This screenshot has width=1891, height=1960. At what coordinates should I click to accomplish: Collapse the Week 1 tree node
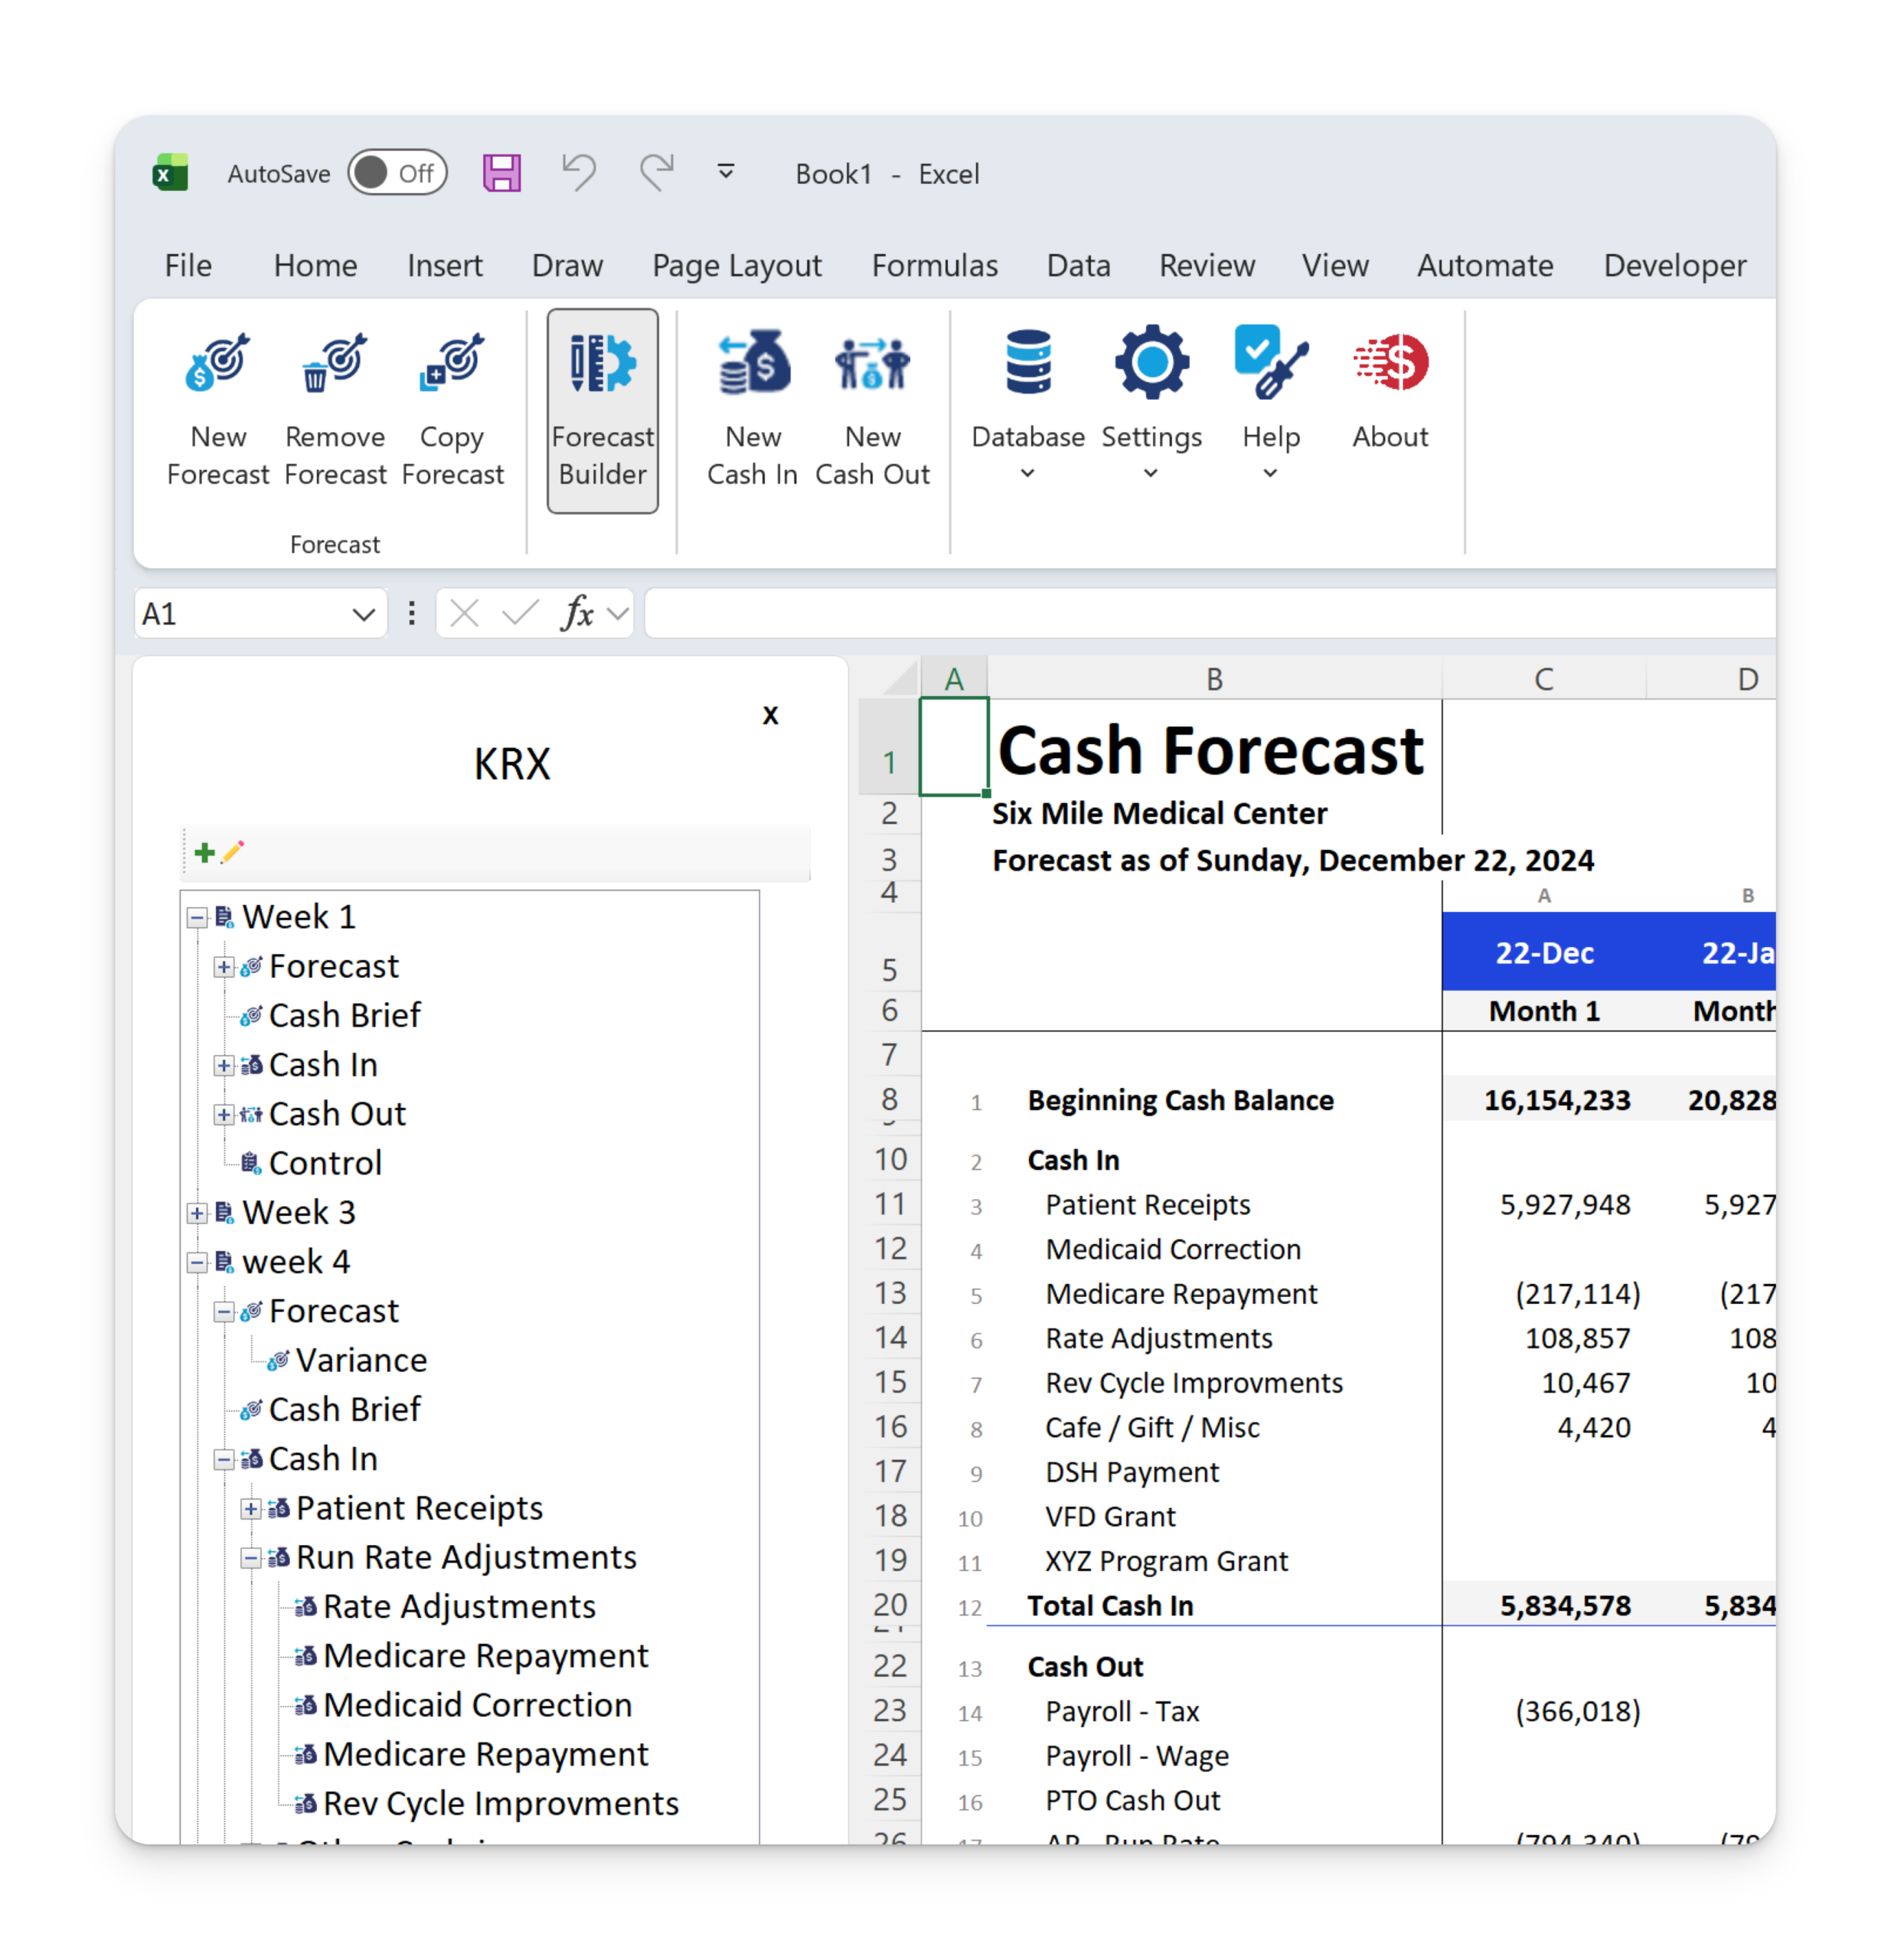(x=197, y=917)
